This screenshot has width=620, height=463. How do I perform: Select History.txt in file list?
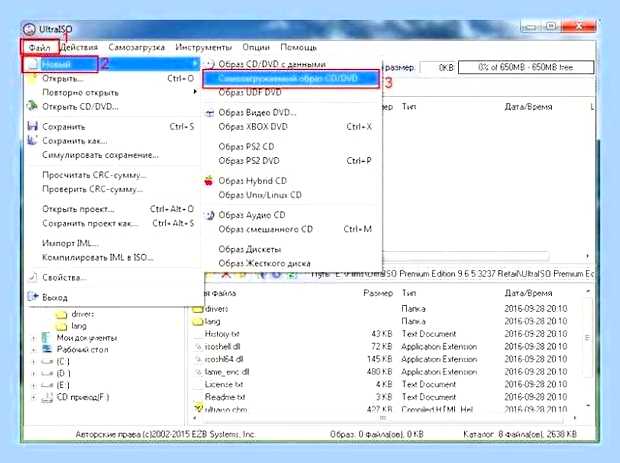pos(222,334)
